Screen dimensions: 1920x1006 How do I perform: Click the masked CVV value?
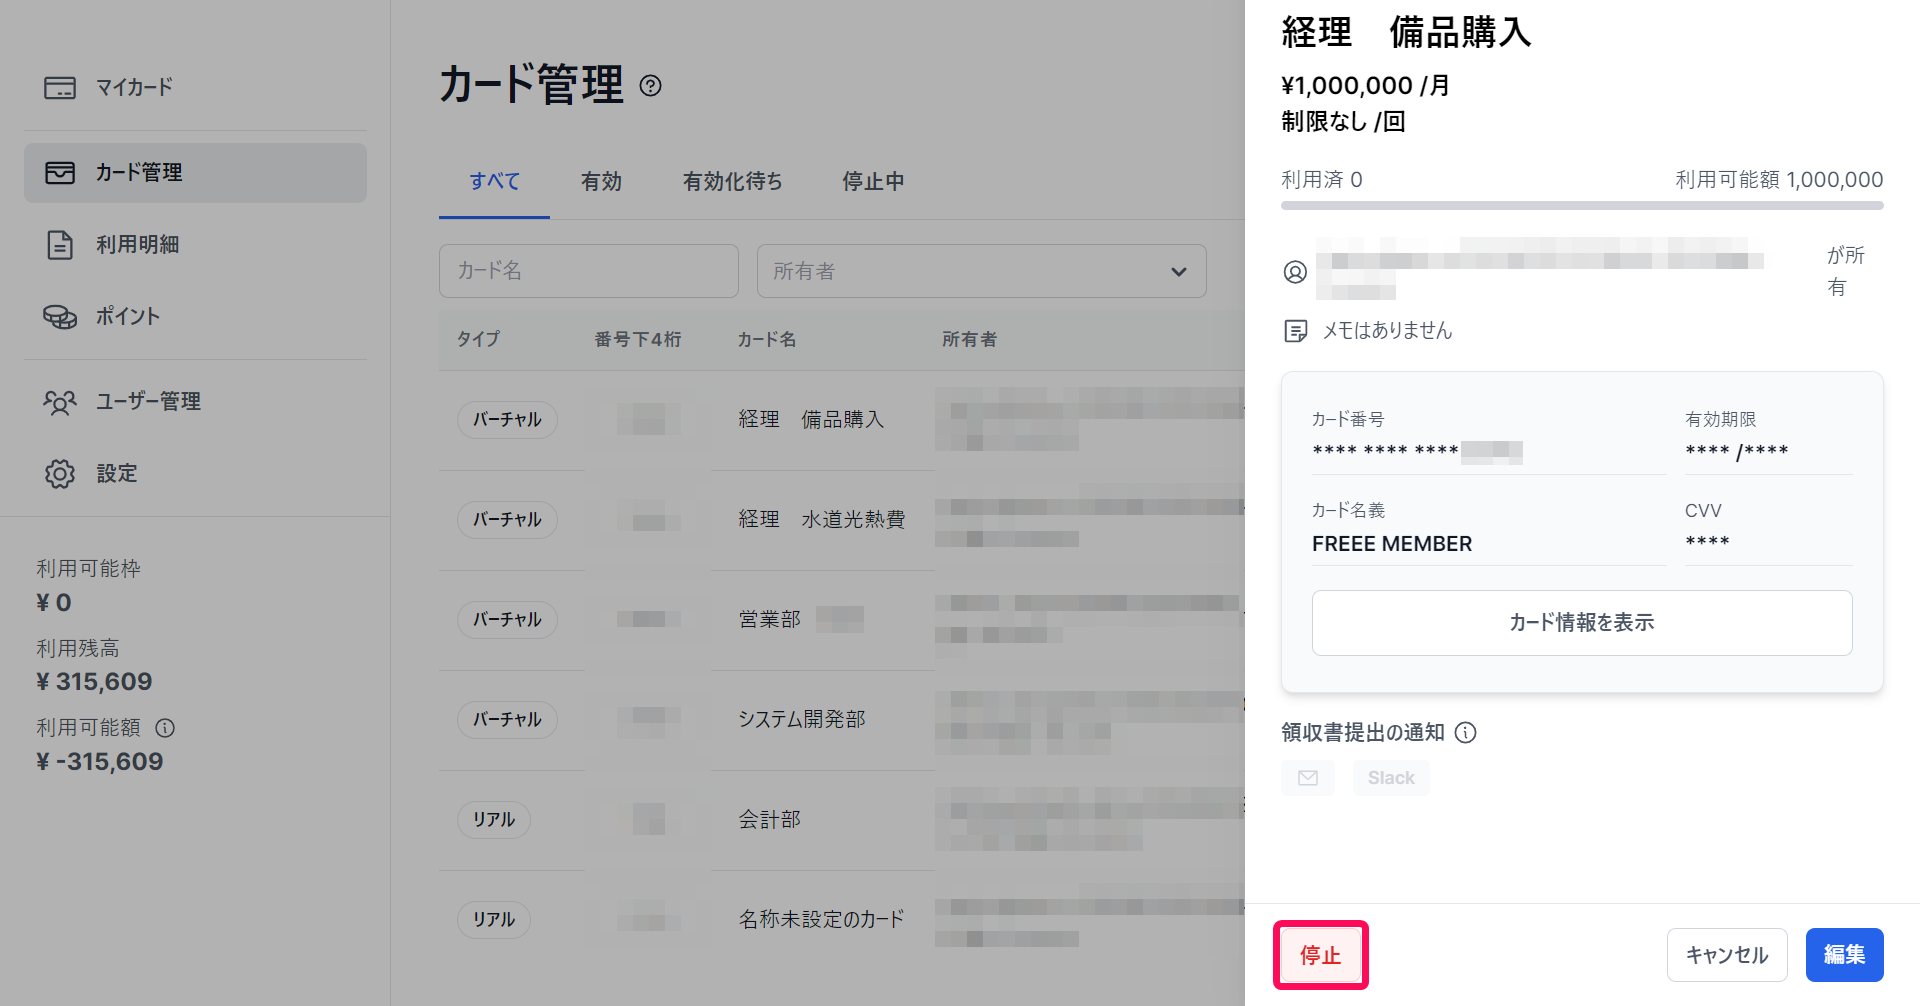[1707, 543]
